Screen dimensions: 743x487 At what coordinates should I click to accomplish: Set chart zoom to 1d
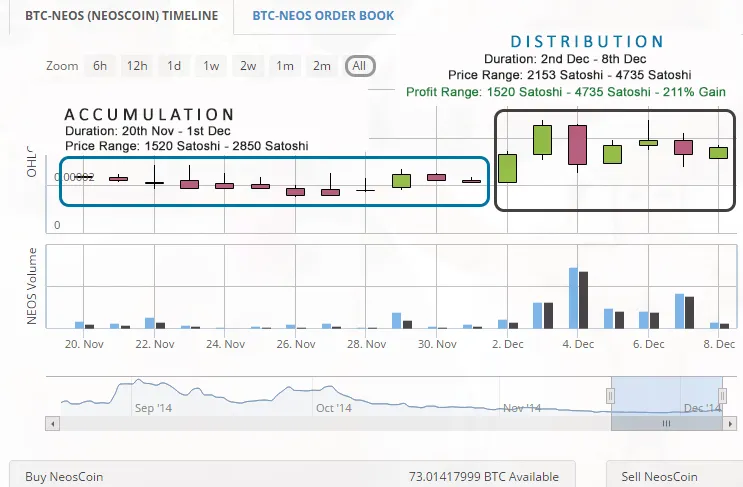(174, 66)
